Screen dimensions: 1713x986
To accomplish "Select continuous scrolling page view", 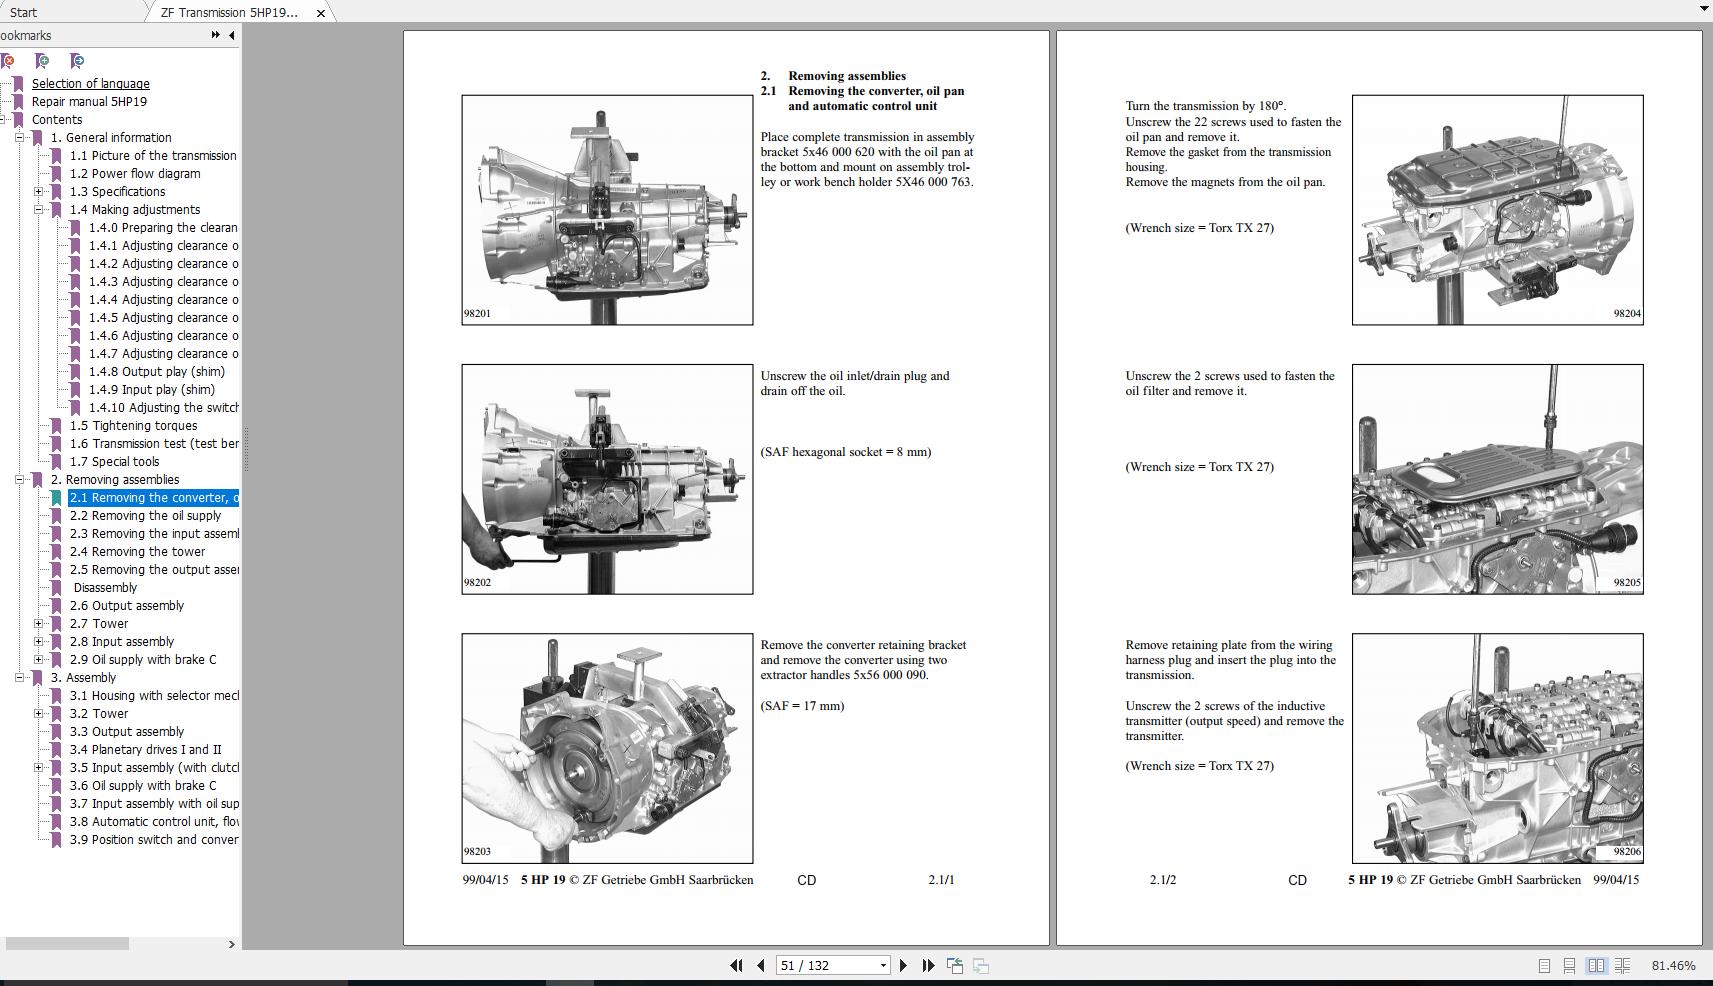I will click(1570, 966).
